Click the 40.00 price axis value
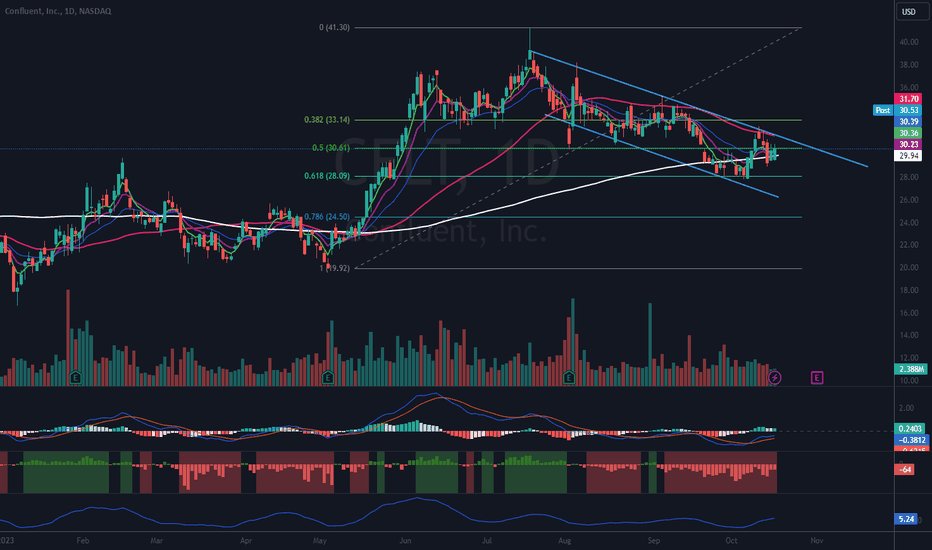This screenshot has height=550, width=932. pos(909,42)
